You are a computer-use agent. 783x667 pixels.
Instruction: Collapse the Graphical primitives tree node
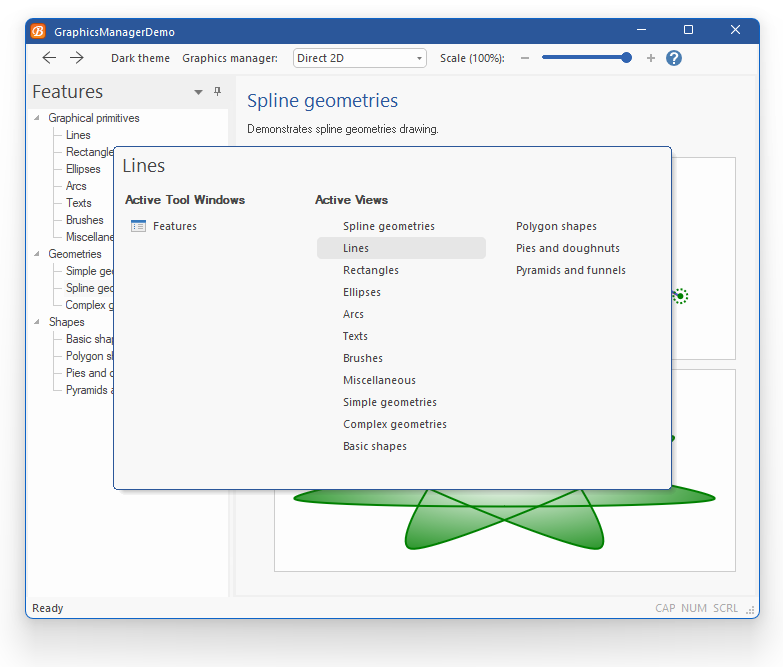point(38,118)
